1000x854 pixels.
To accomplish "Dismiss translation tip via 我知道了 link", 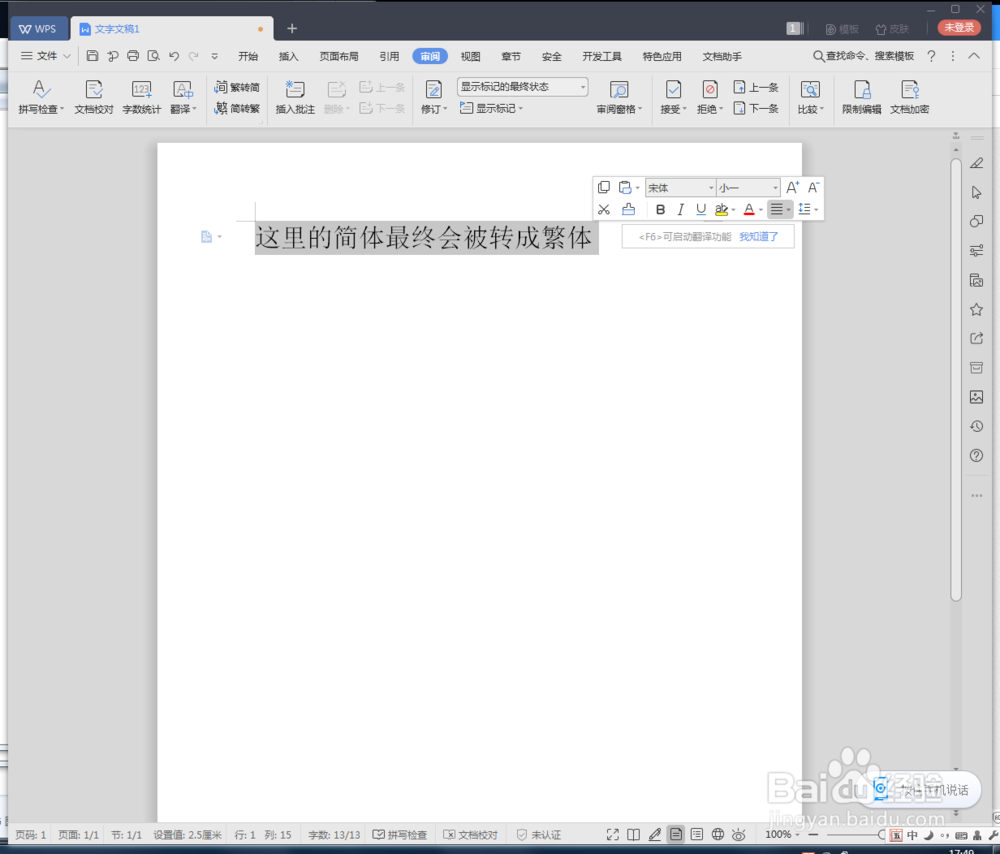I will (x=758, y=237).
